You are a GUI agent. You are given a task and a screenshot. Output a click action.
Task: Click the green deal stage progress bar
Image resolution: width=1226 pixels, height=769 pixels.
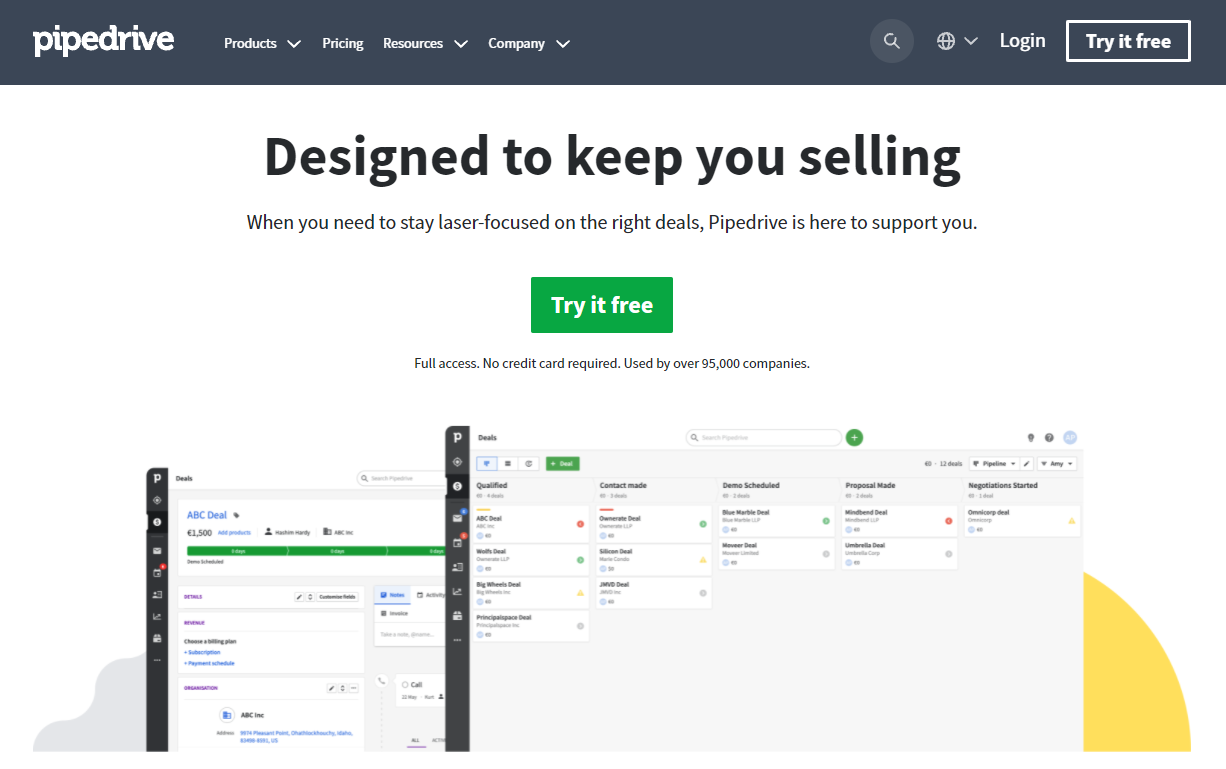click(316, 550)
